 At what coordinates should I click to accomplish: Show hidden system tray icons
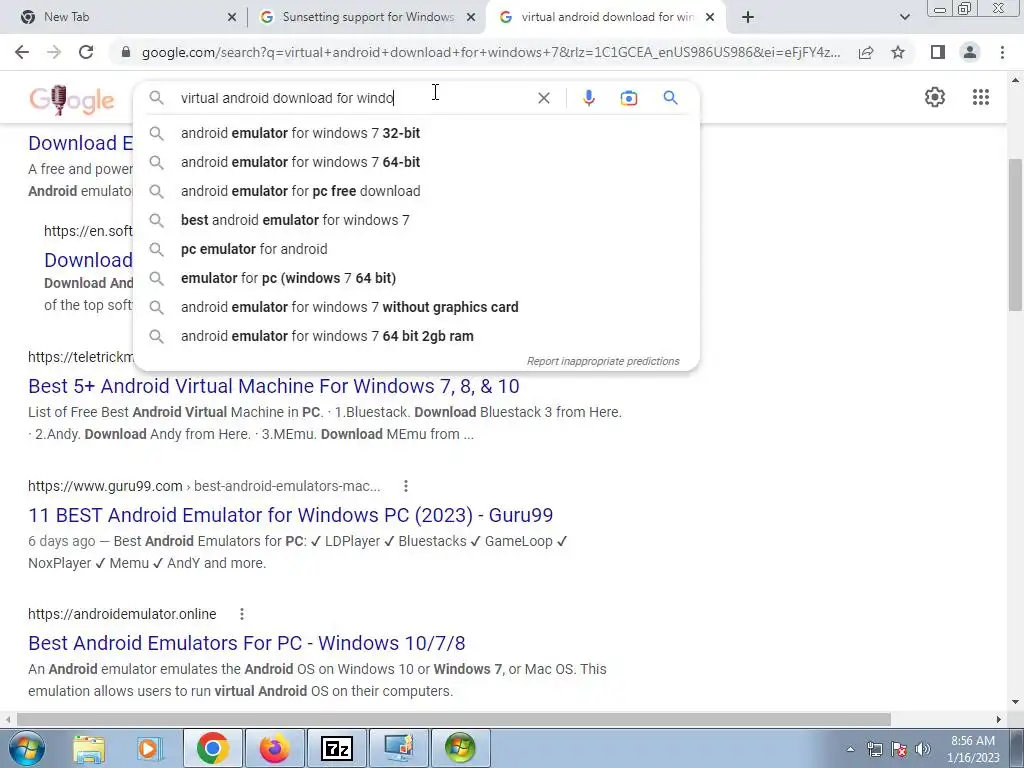[850, 749]
